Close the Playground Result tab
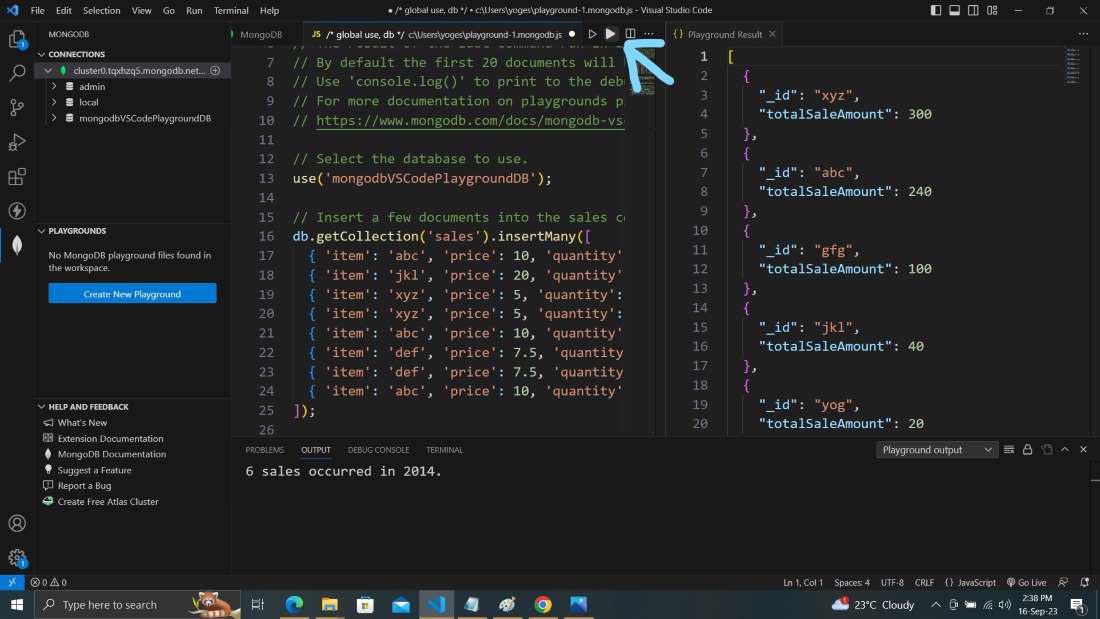This screenshot has height=619, width=1100. (772, 34)
